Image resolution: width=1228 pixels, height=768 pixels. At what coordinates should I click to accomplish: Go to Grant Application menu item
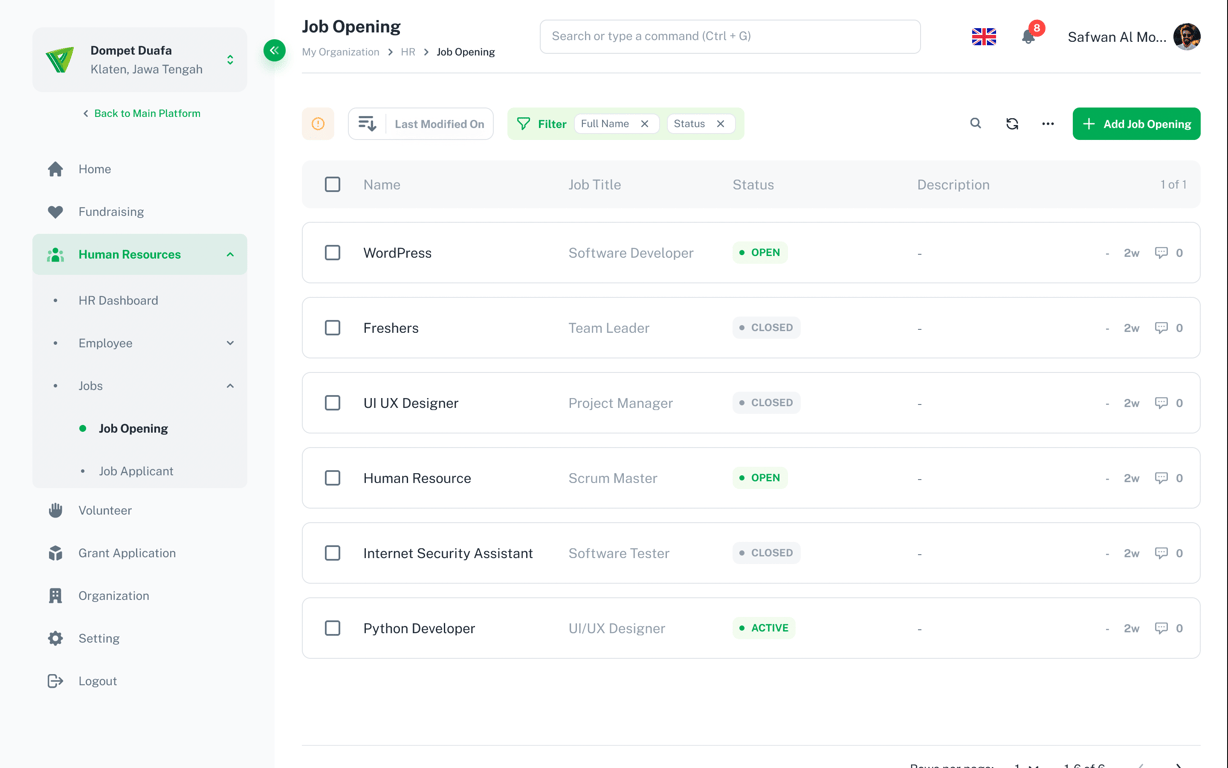127,553
